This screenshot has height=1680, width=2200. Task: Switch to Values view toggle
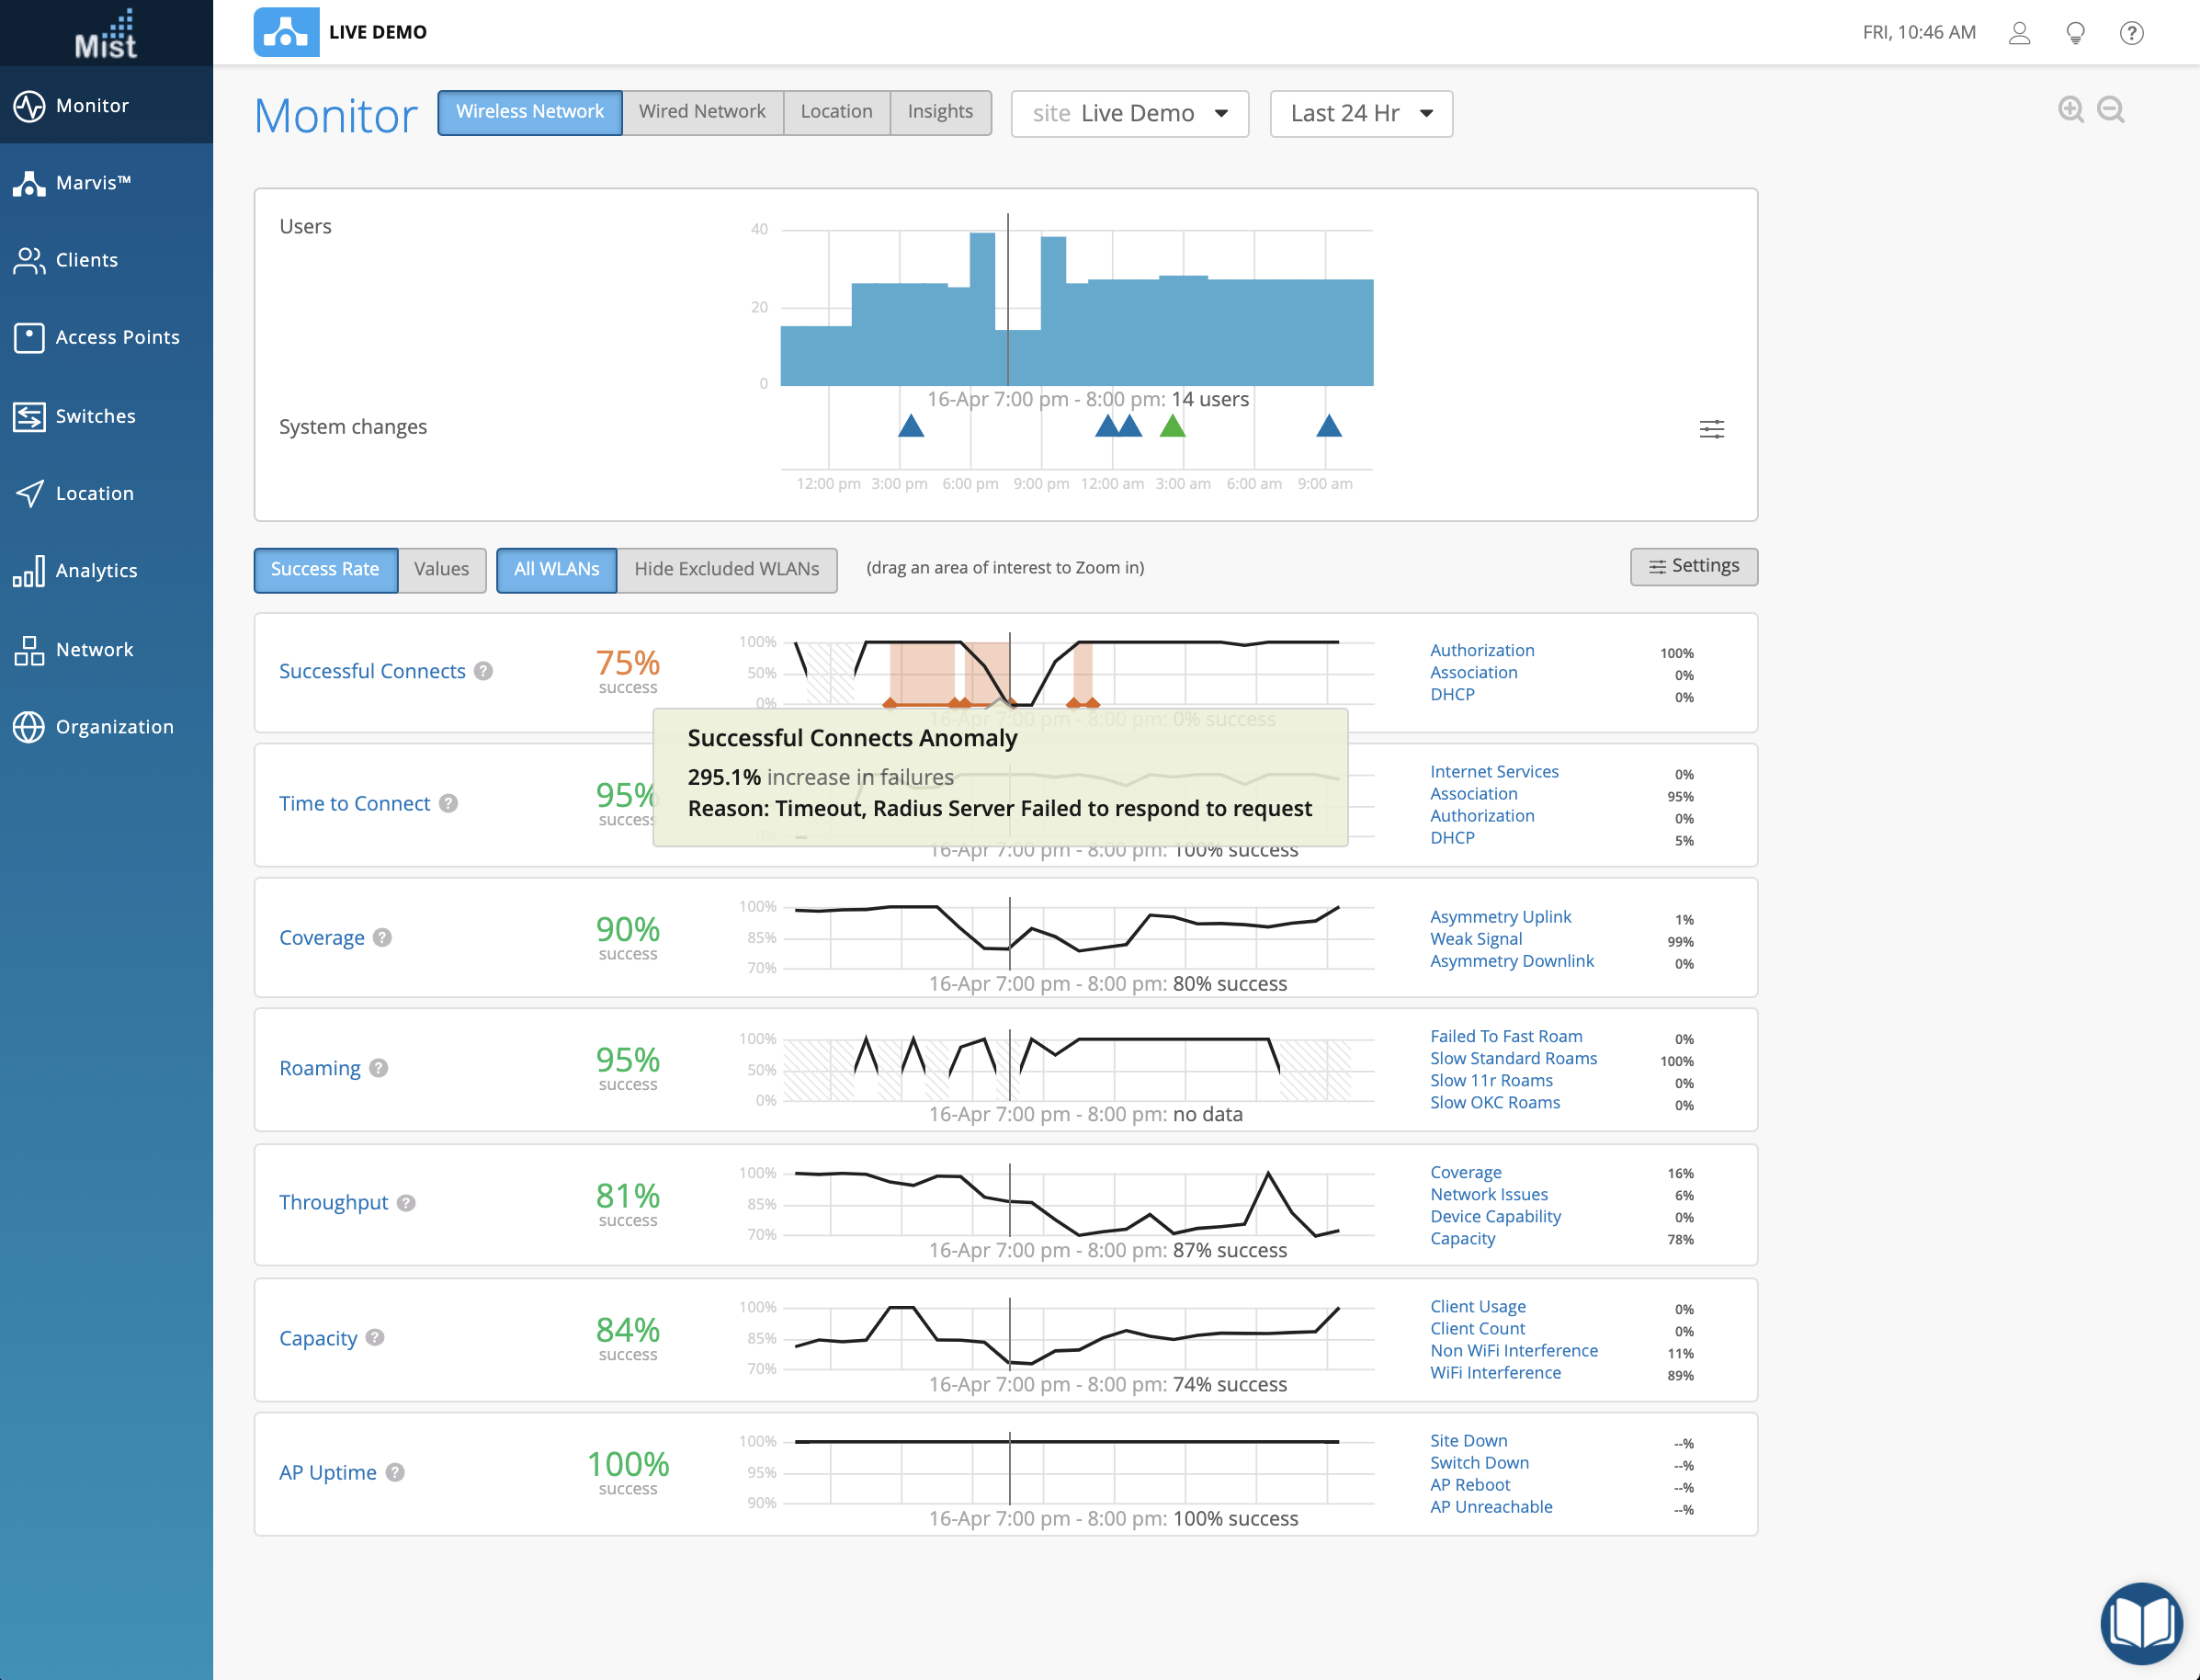[441, 569]
